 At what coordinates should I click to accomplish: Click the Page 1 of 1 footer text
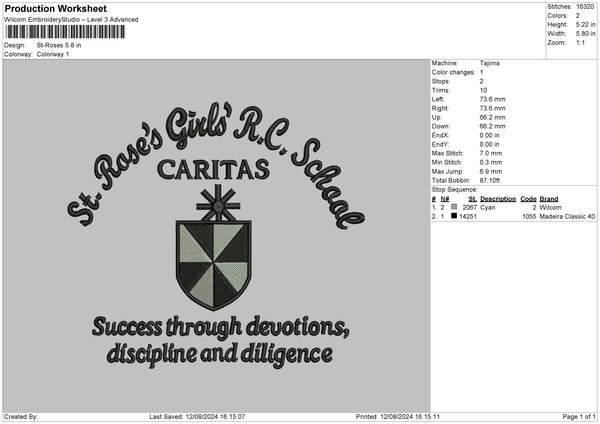[575, 416]
